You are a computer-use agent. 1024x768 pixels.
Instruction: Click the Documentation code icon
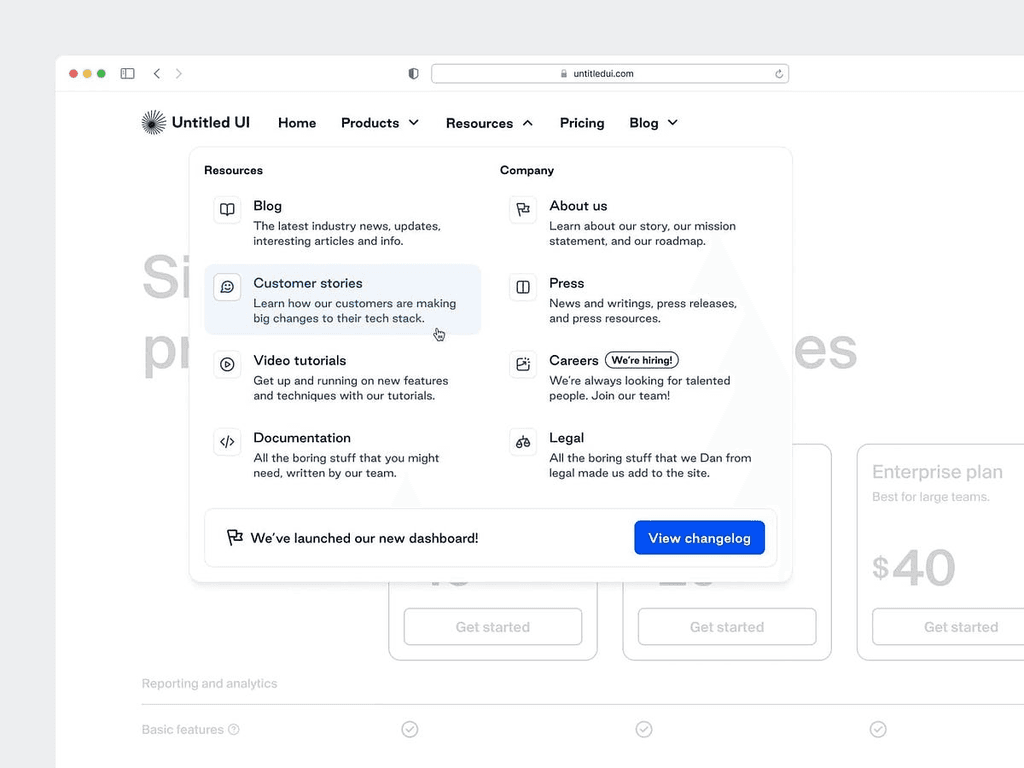coord(226,442)
